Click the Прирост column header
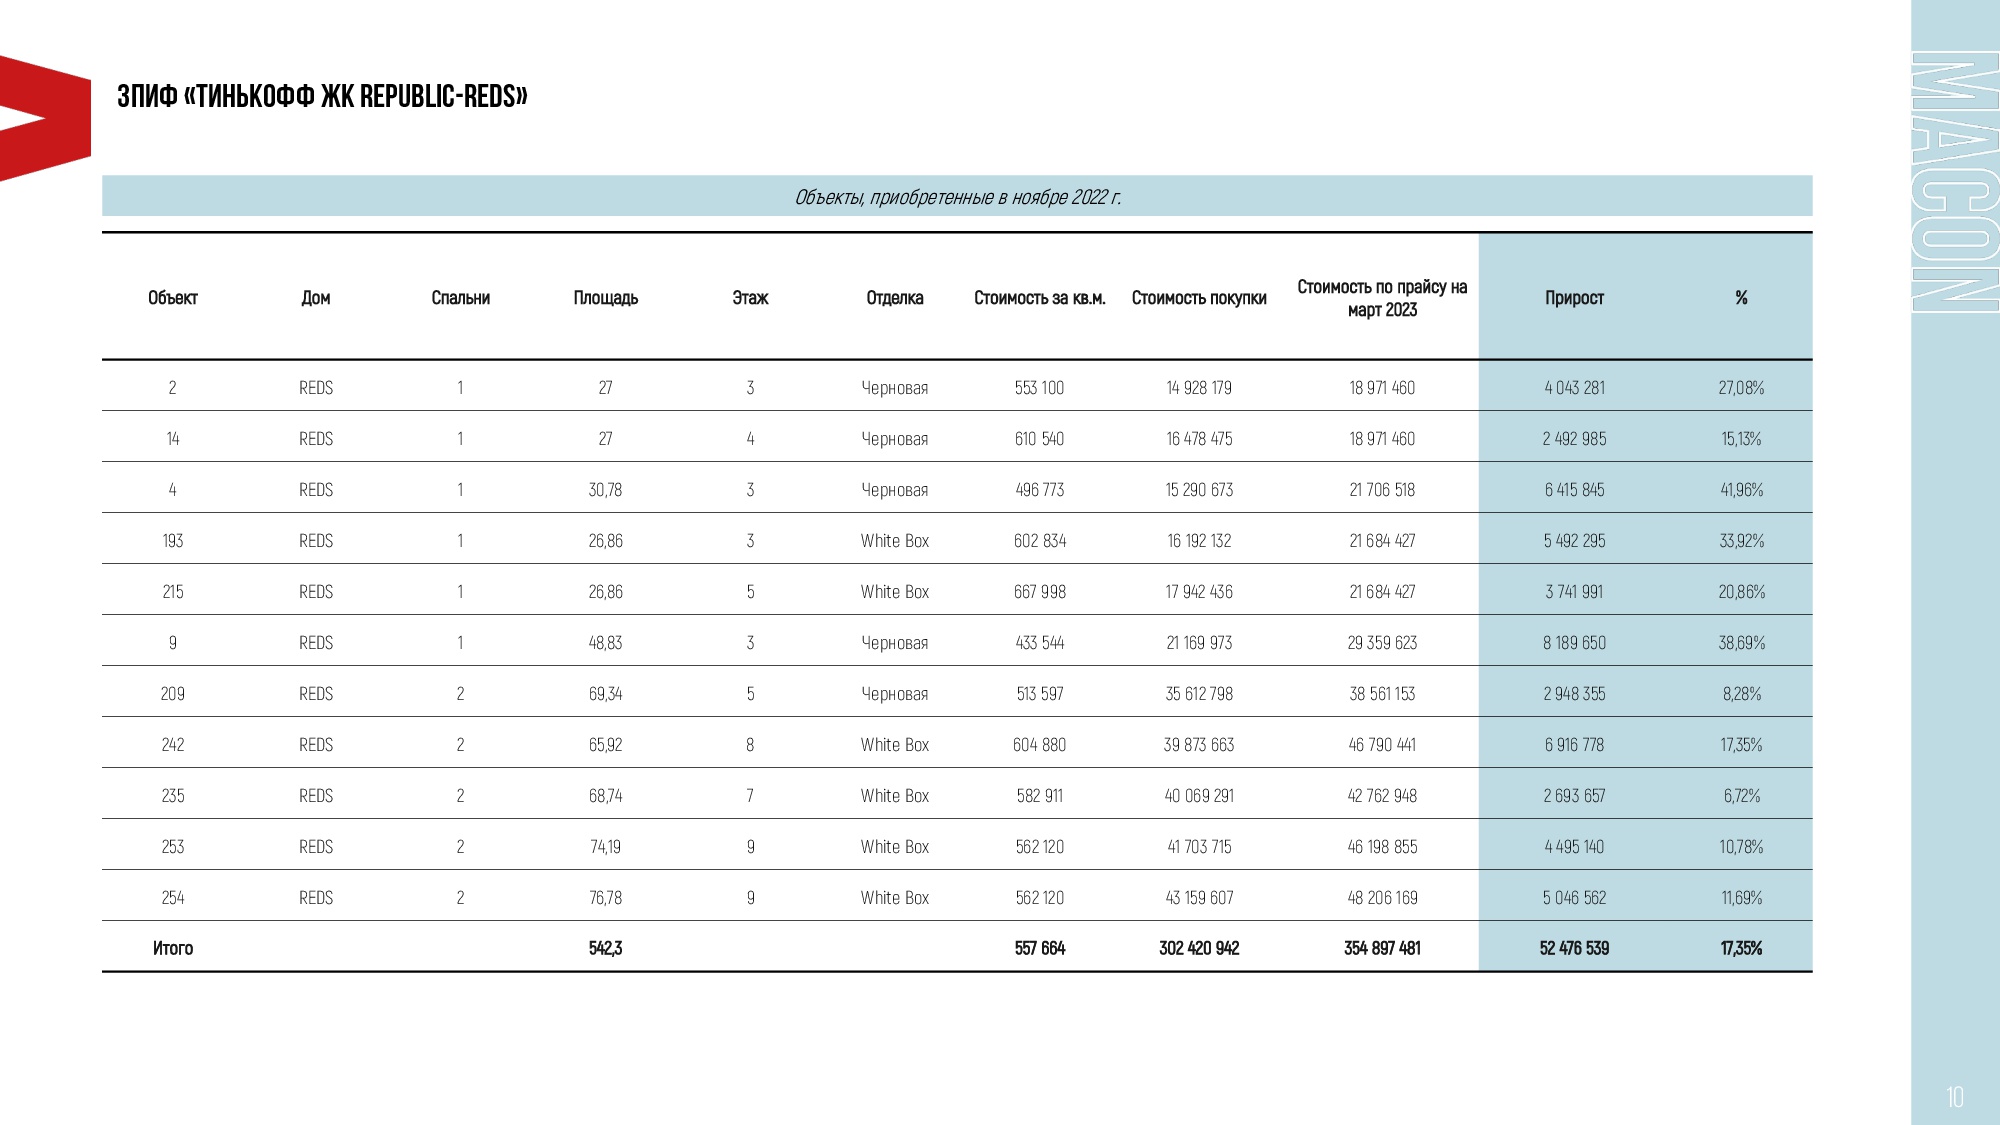This screenshot has height=1125, width=2000. click(1573, 298)
